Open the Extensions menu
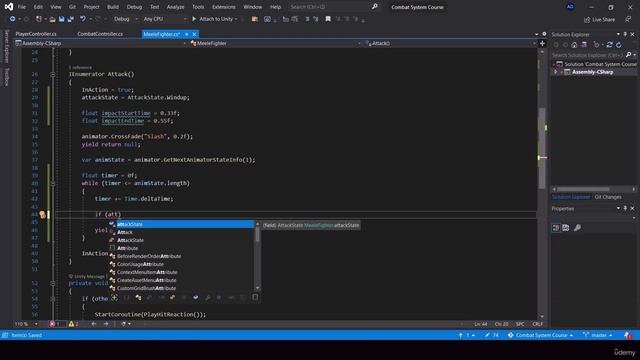 224,7
